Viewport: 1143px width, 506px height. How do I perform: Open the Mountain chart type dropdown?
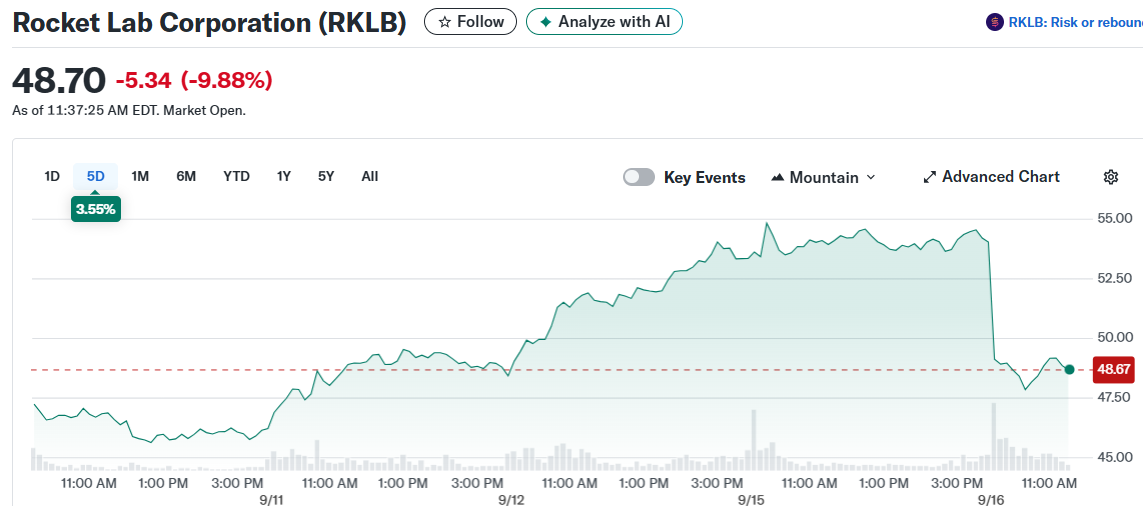click(x=823, y=177)
